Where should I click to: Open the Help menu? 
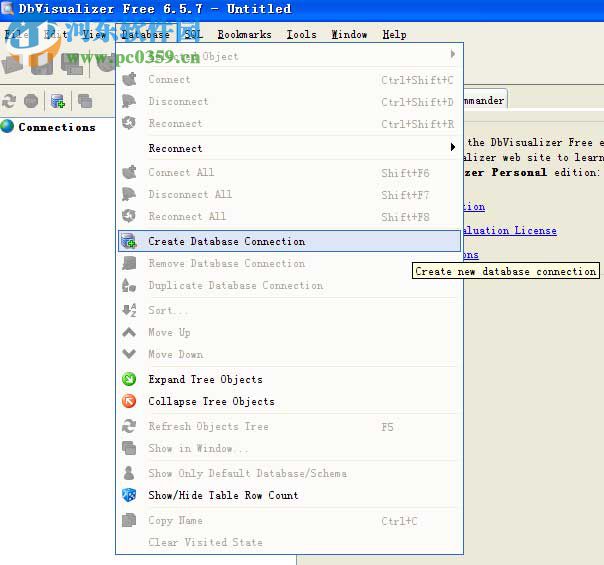[394, 35]
